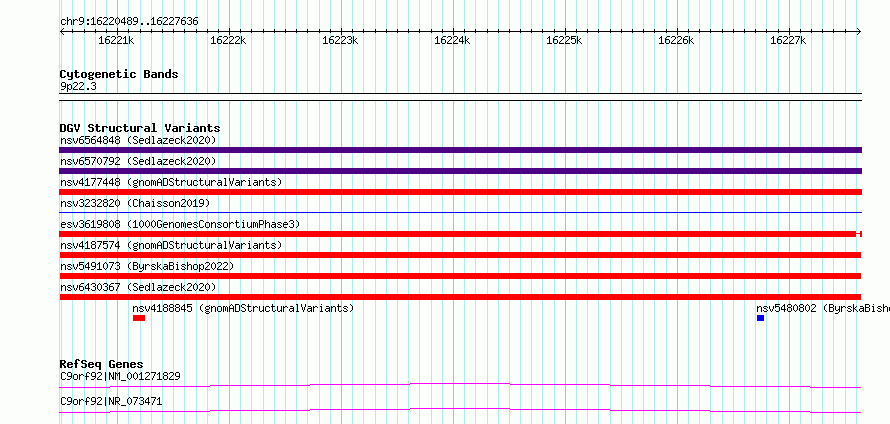Click the small blue block under nsv5480802
Image resolution: width=890 pixels, height=424 pixels.
[x=761, y=318]
